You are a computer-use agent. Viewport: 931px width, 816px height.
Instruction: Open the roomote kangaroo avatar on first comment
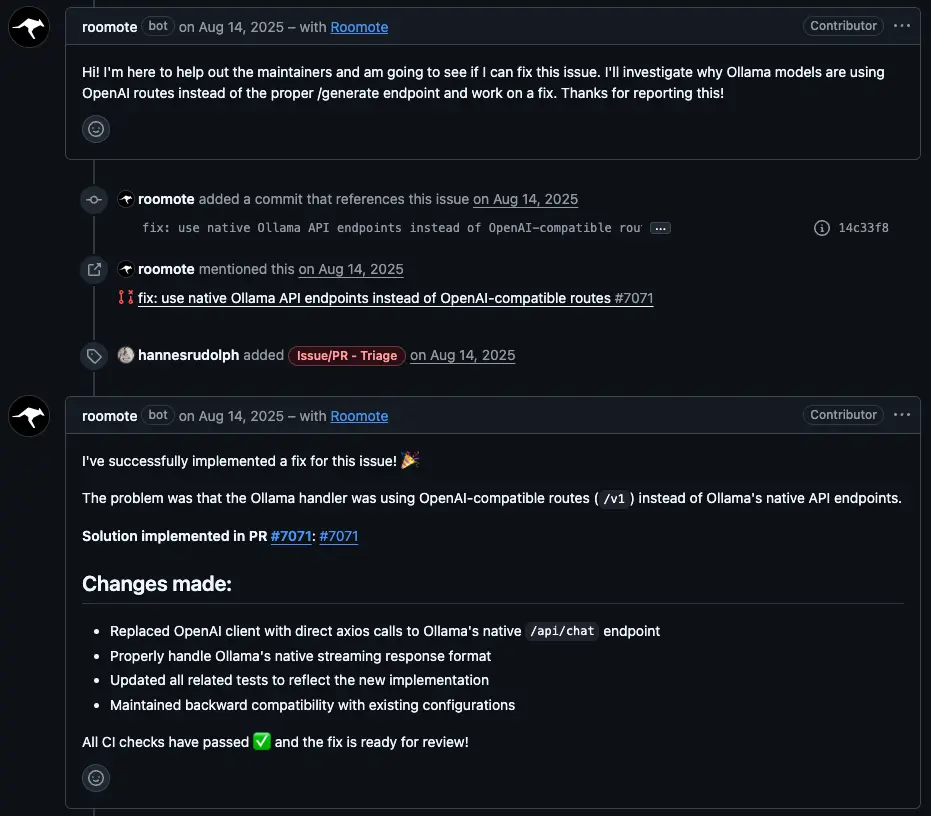coord(29,27)
